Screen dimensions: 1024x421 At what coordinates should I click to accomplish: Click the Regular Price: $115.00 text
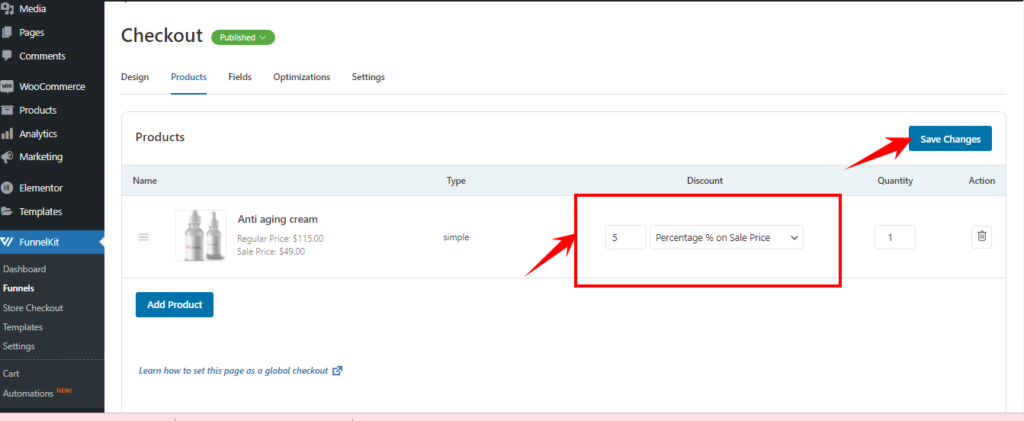point(280,239)
